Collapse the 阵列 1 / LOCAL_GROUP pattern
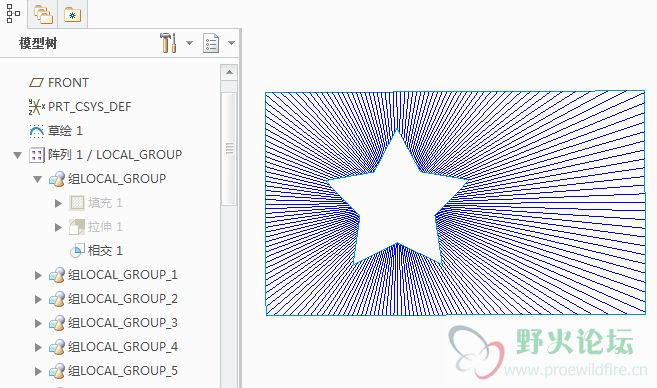 point(18,155)
